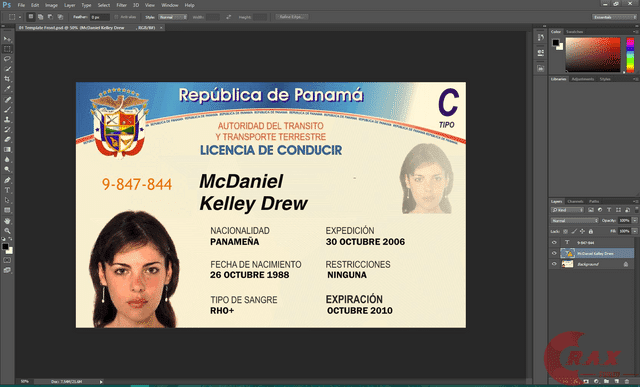Hide the 9-847-844 text layer
Image resolution: width=640 pixels, height=387 pixels.
point(554,242)
